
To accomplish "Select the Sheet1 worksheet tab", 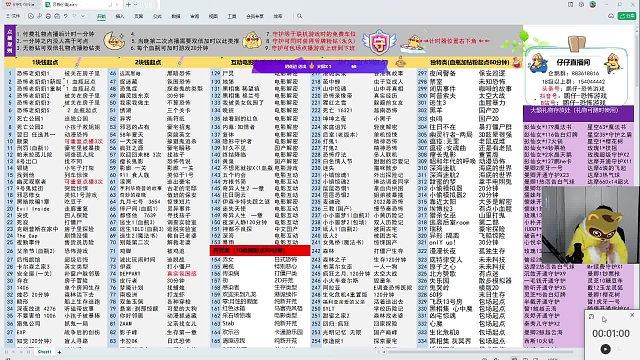I will [44, 352].
